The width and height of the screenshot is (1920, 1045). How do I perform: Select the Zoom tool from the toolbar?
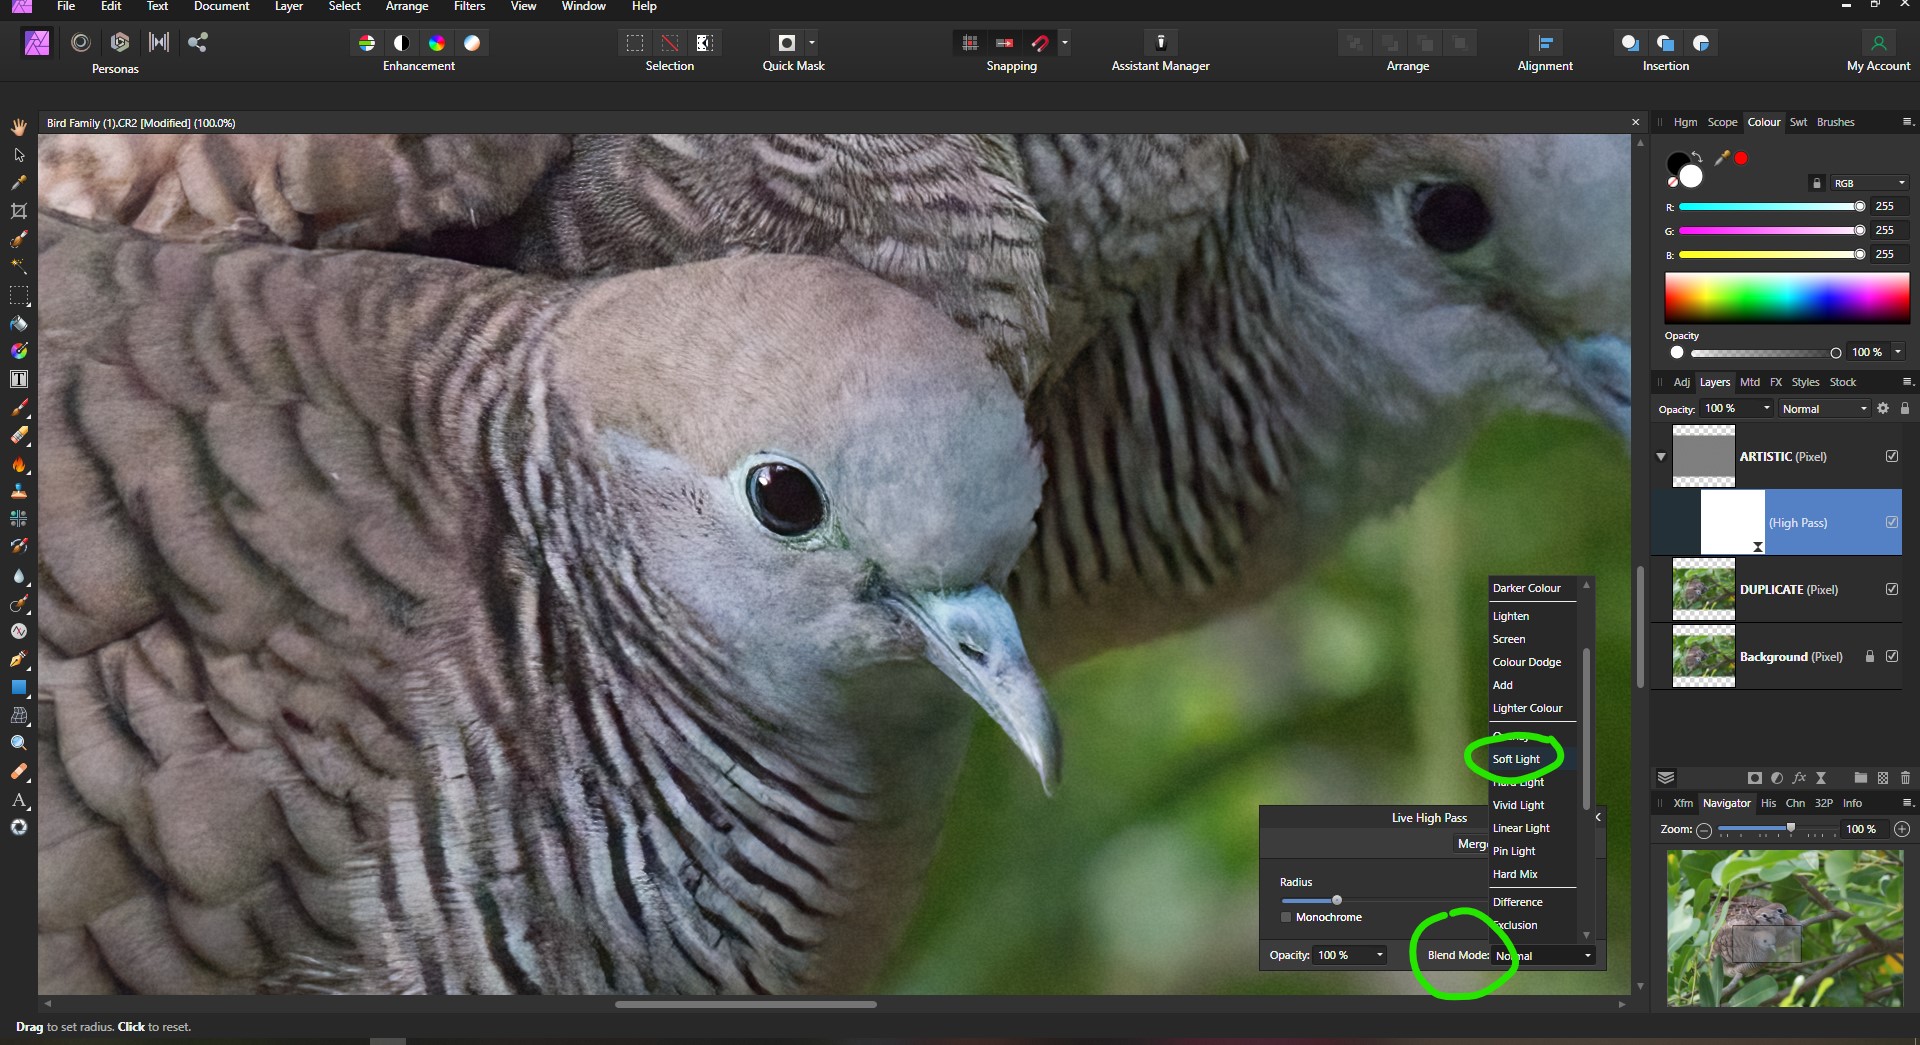click(18, 742)
